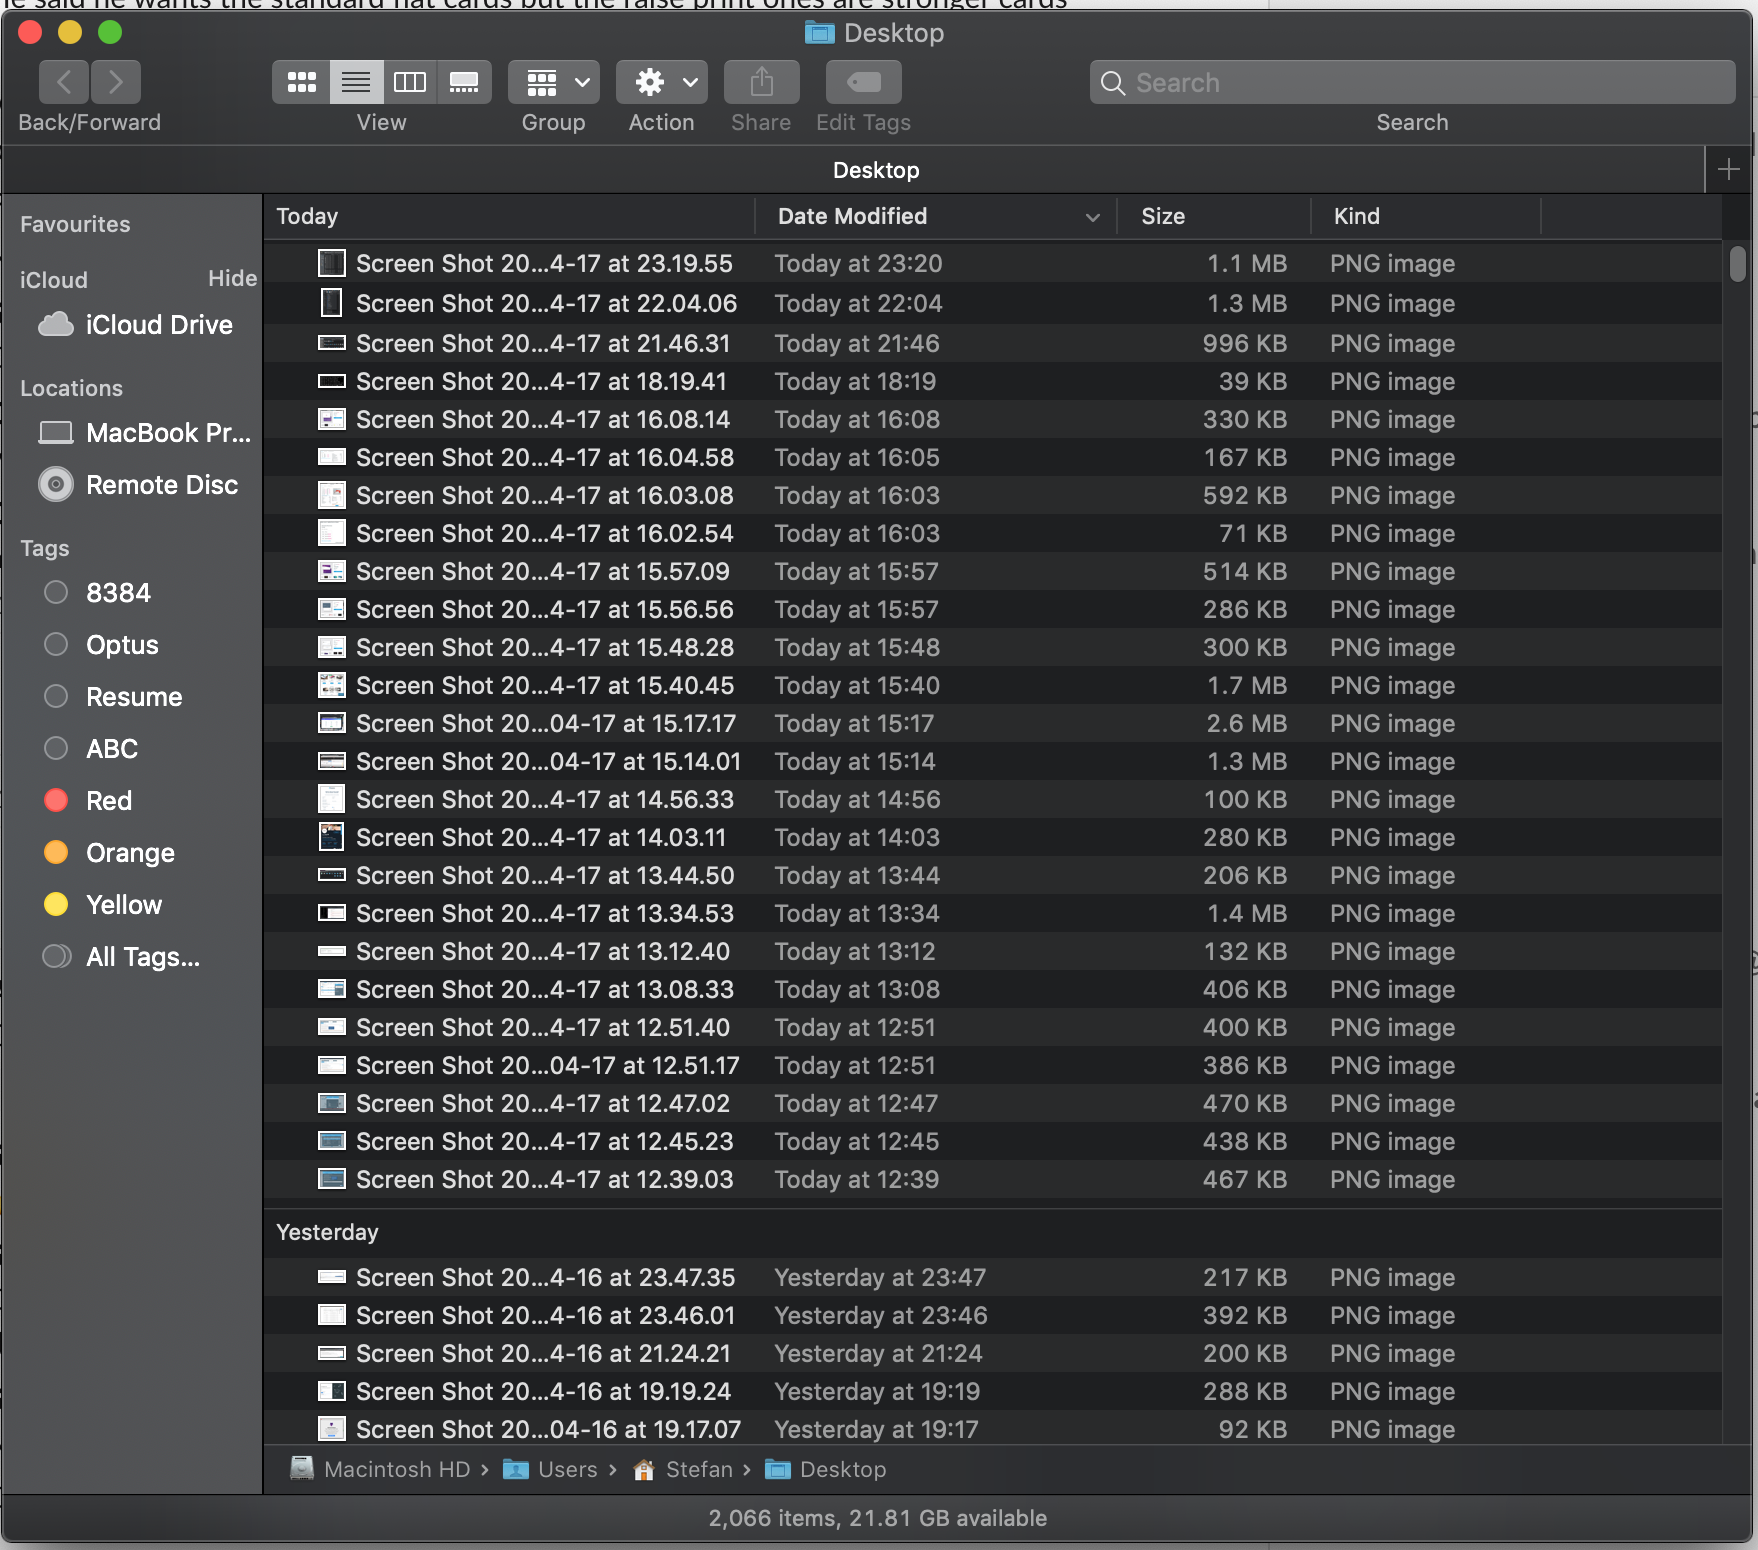This screenshot has width=1758, height=1550.
Task: Switch to icon view
Action: (x=301, y=82)
